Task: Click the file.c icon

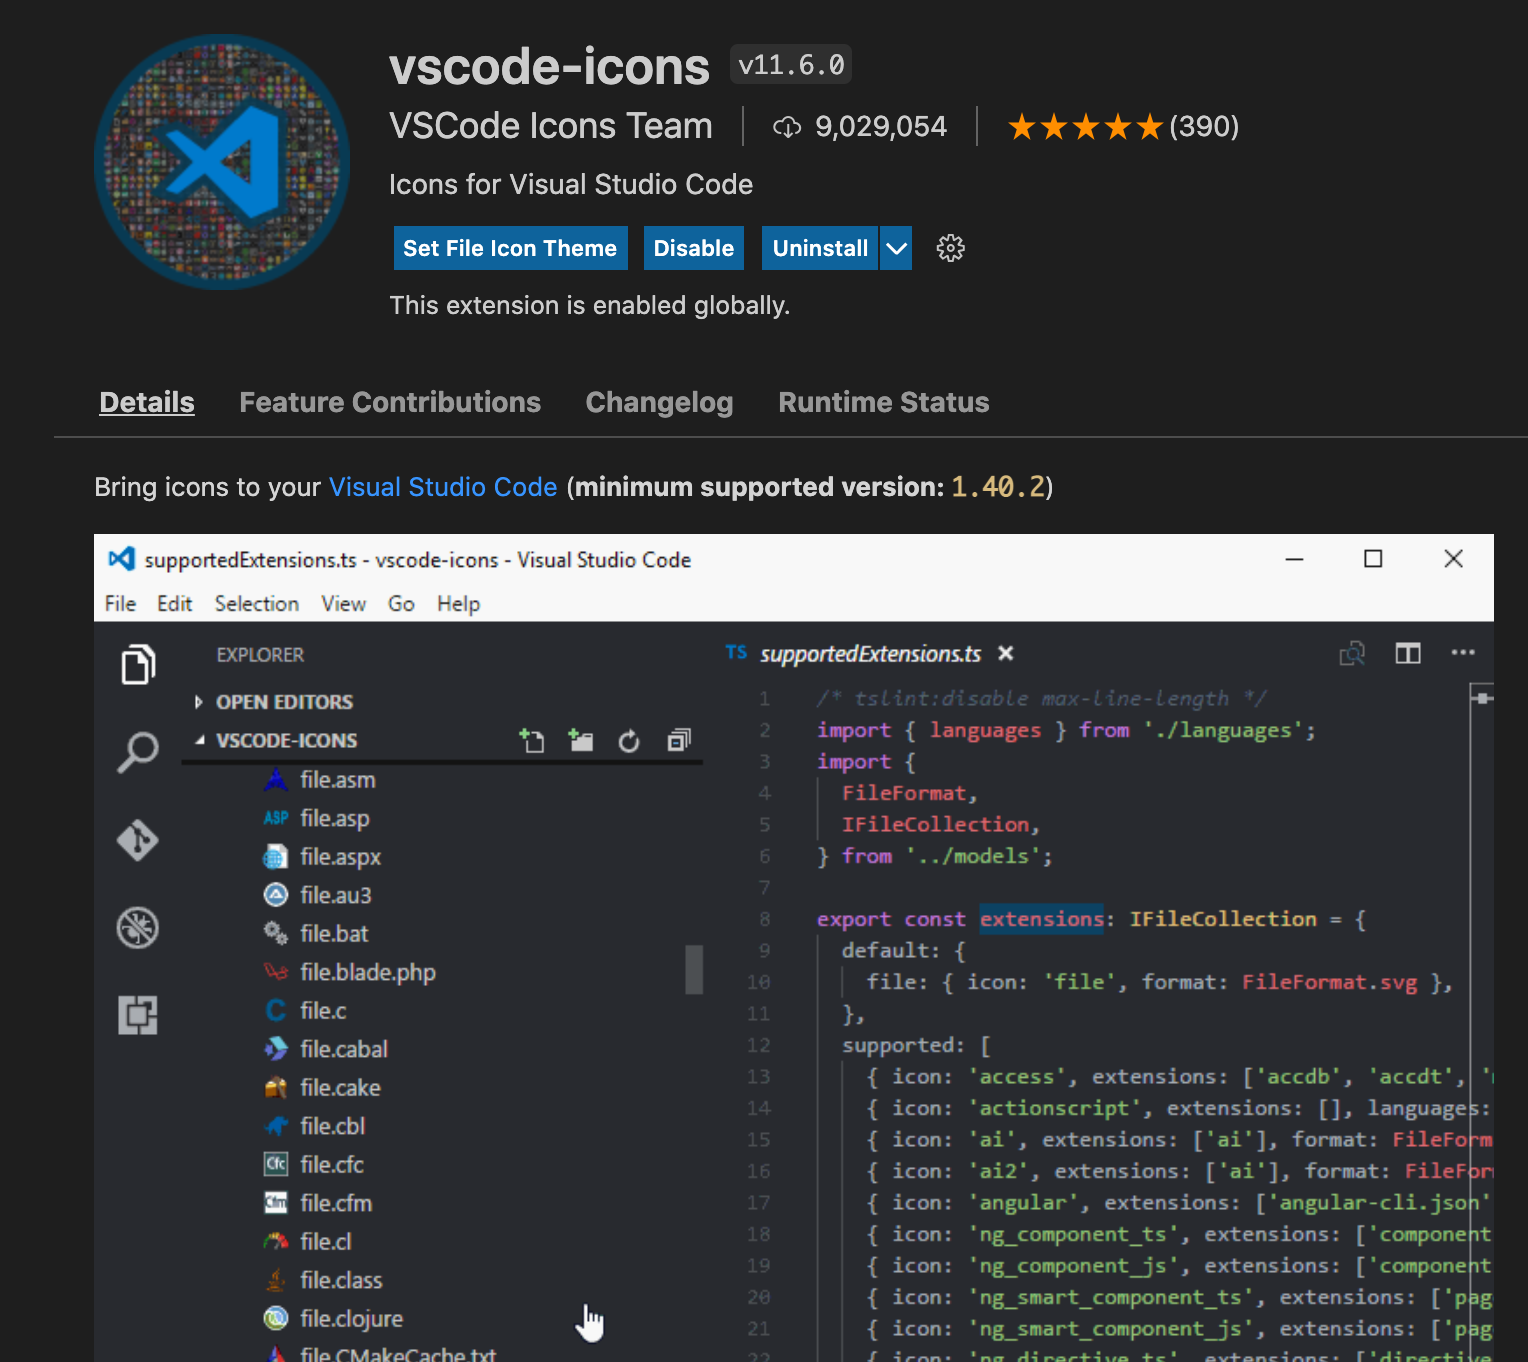Action: (x=276, y=1010)
